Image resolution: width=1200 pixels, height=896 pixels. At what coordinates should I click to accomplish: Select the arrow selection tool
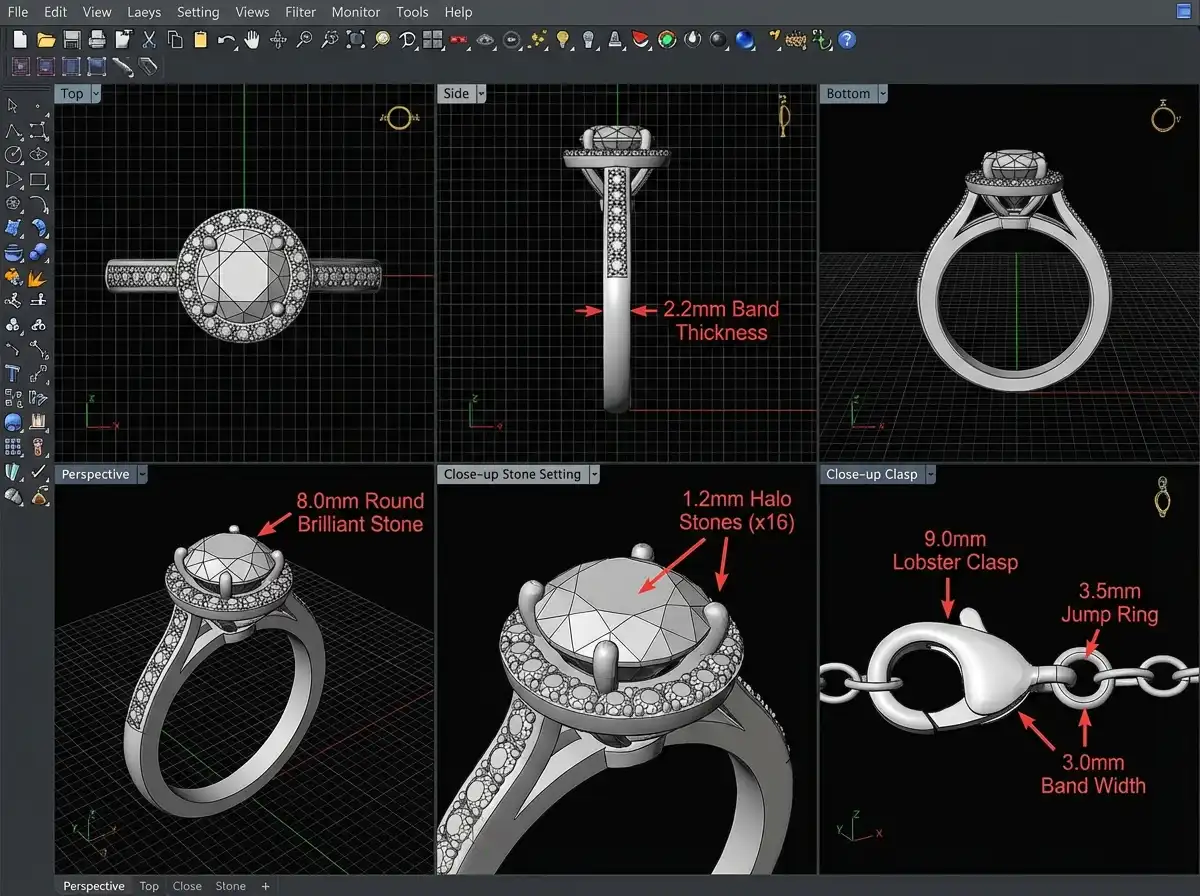pos(11,105)
